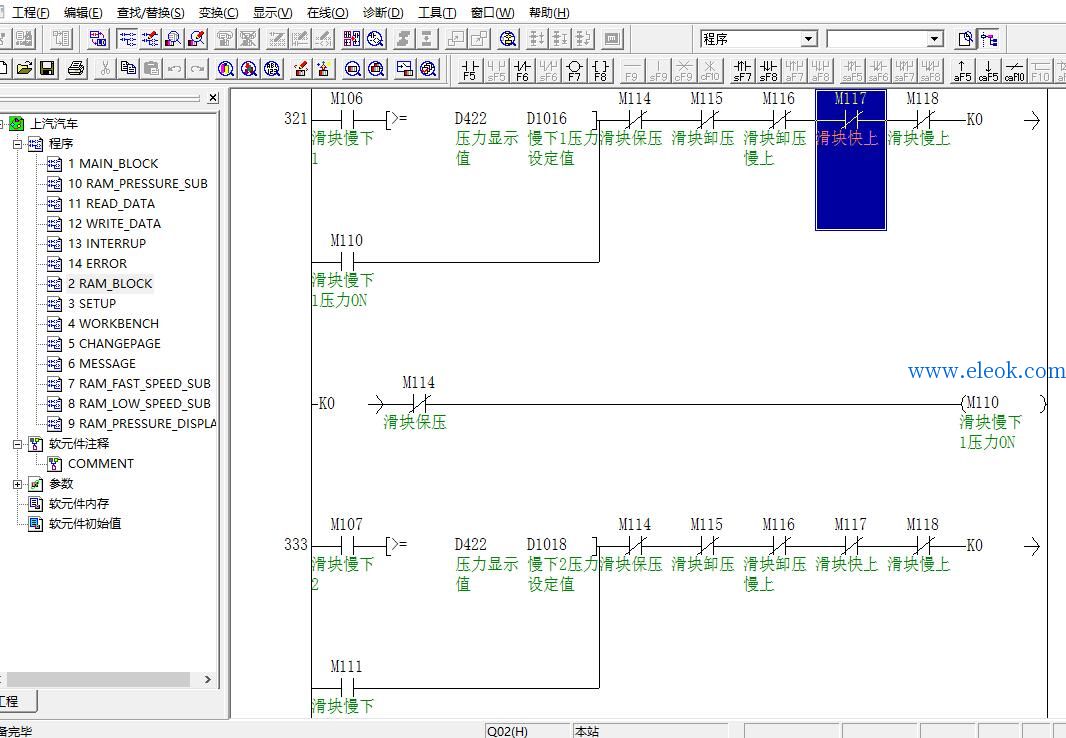Open the 程序 dropdown arrow
Viewport: 1066px width, 738px height.
pyautogui.click(x=808, y=39)
